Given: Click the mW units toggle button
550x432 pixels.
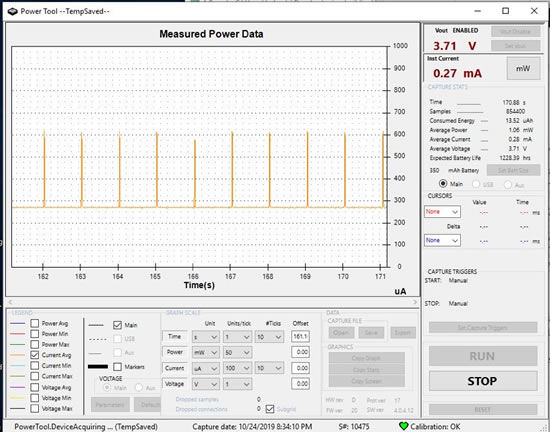Looking at the screenshot, I should click(523, 69).
